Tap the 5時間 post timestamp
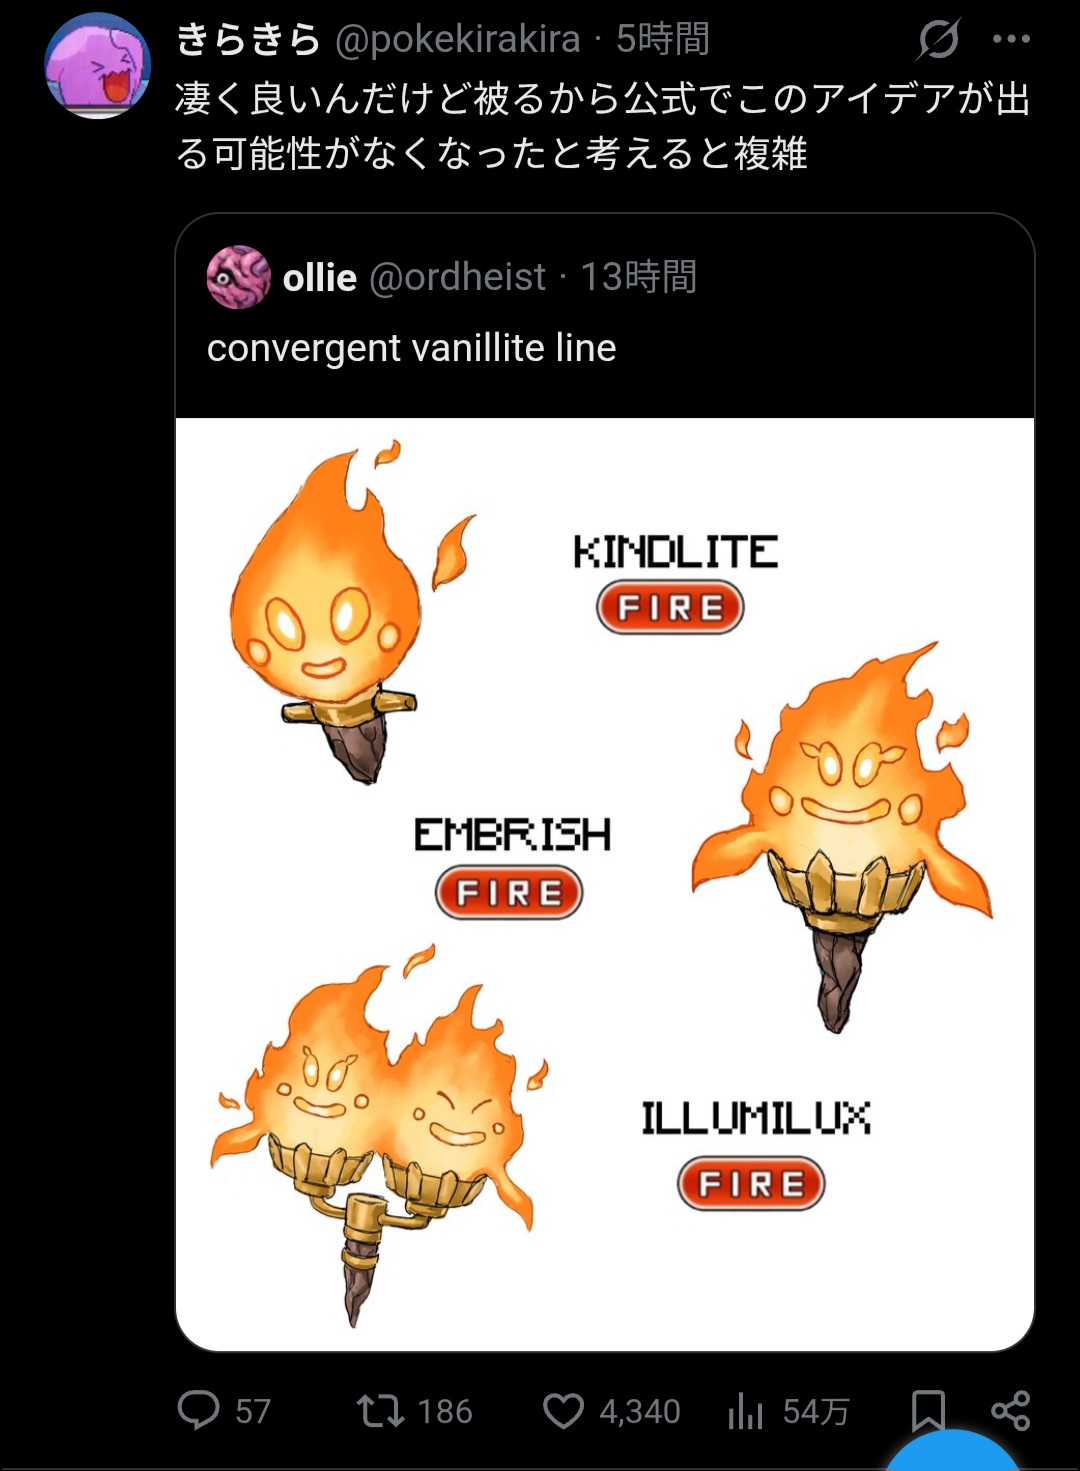Viewport: 1080px width, 1471px height. [663, 39]
